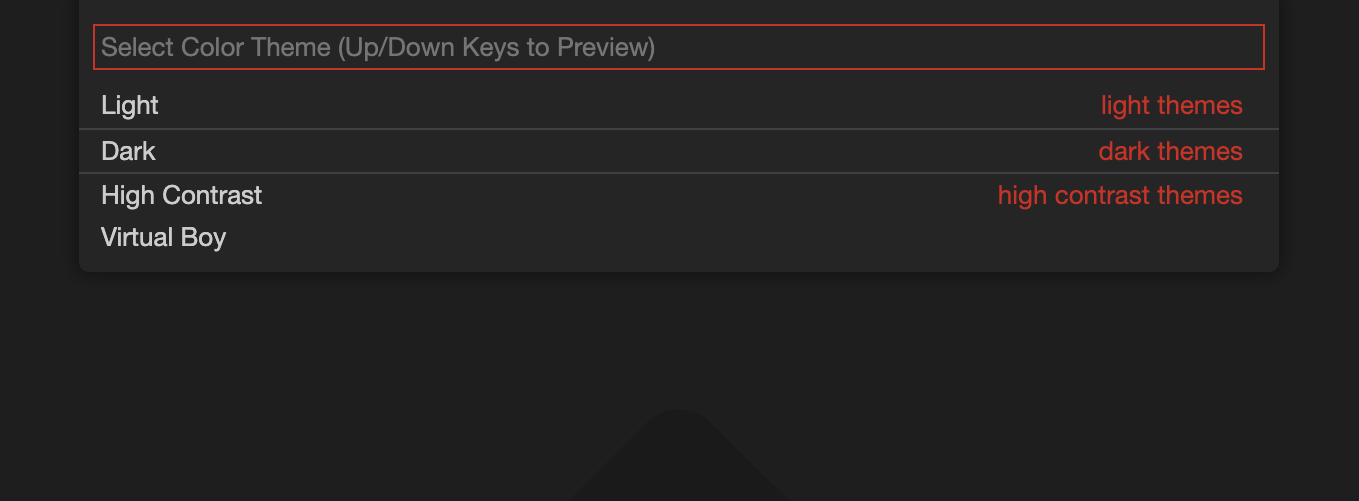Click the red 'dark themes' group label
The height and width of the screenshot is (501, 1359).
pos(1170,151)
